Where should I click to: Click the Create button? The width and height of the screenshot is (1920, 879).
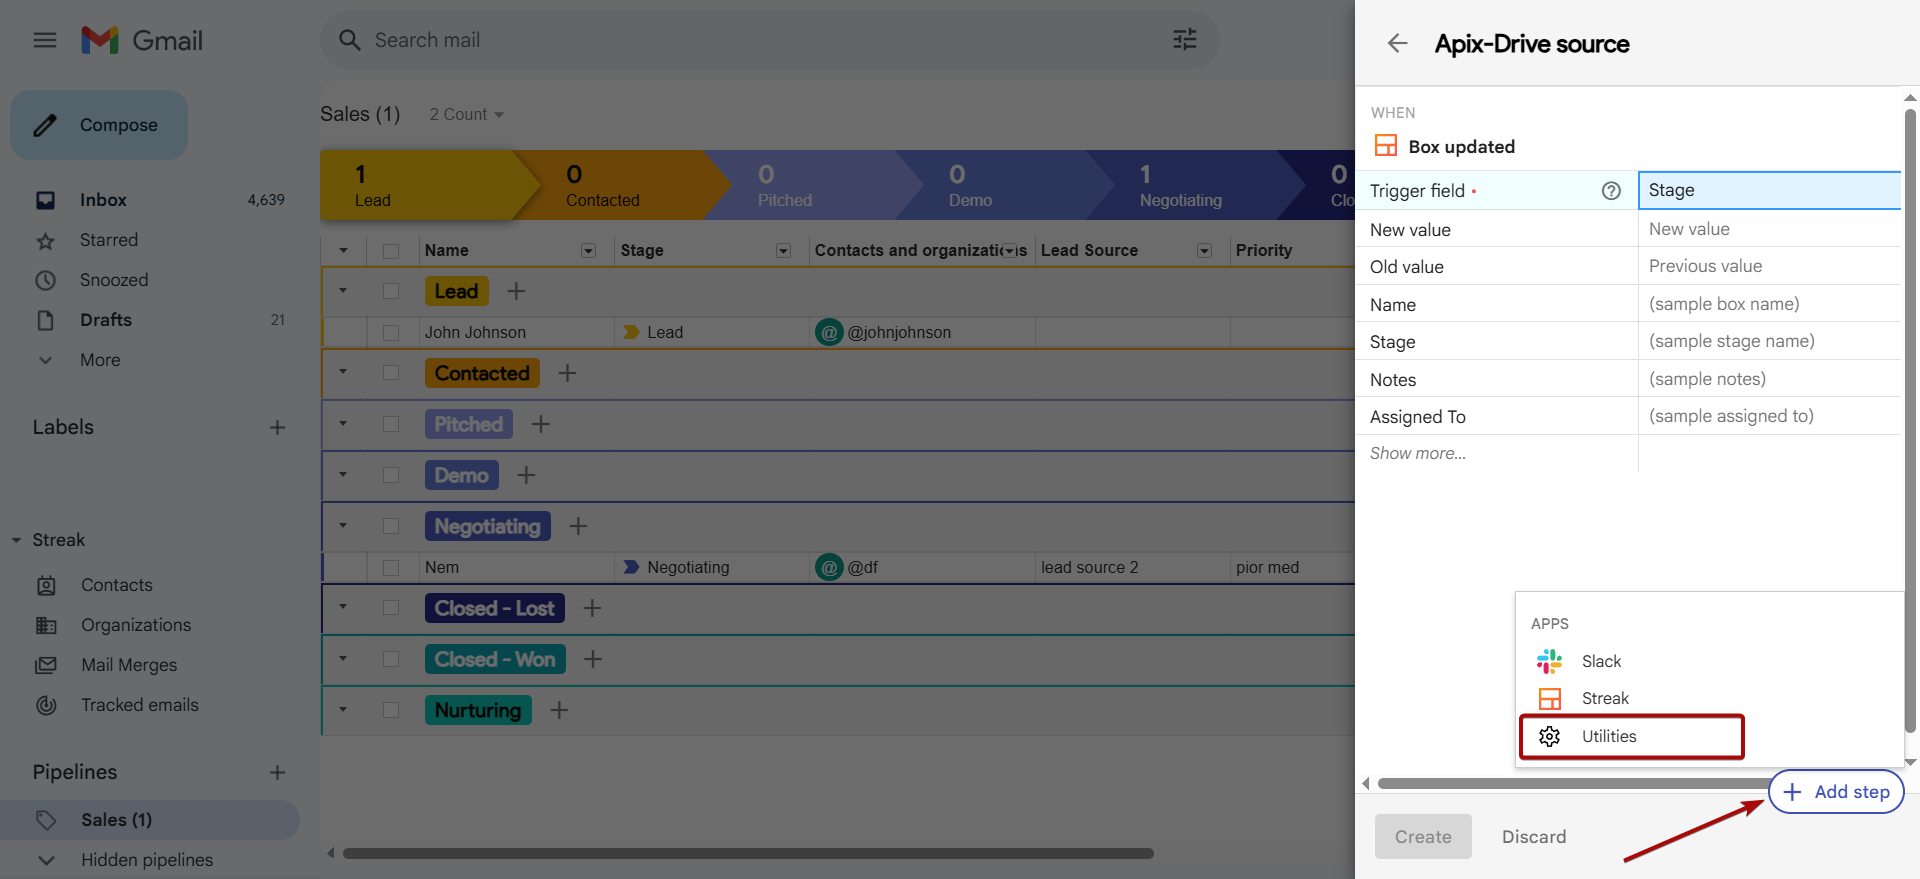1423,837
